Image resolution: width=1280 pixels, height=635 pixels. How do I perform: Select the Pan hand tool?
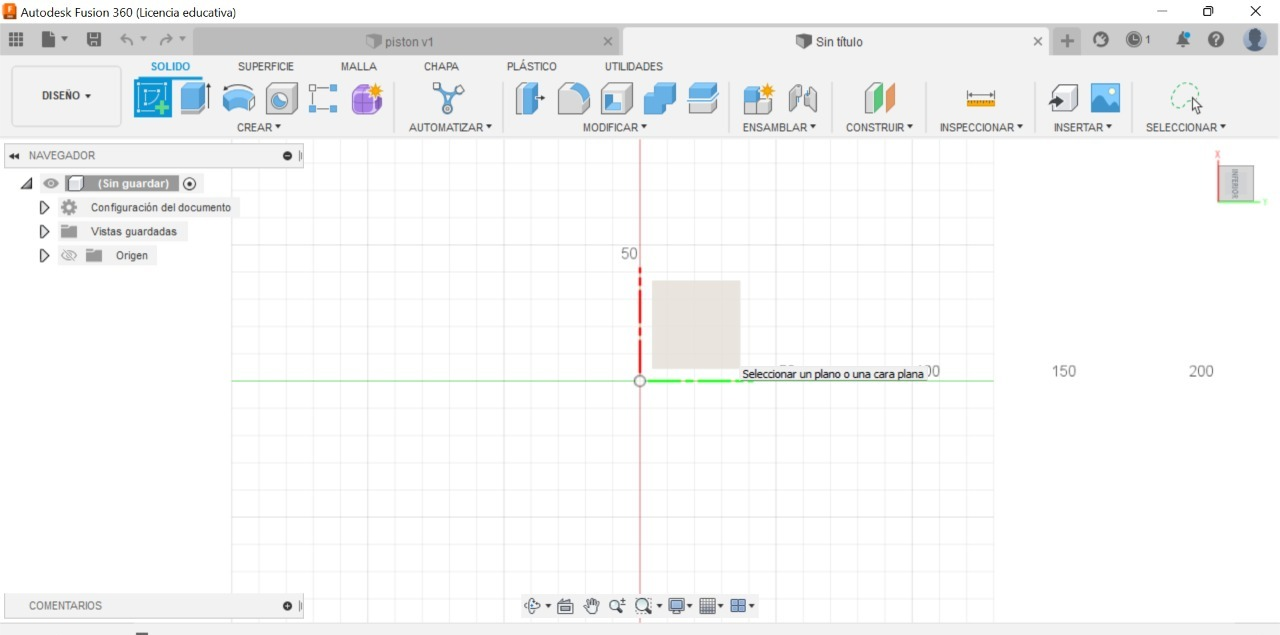[x=591, y=606]
